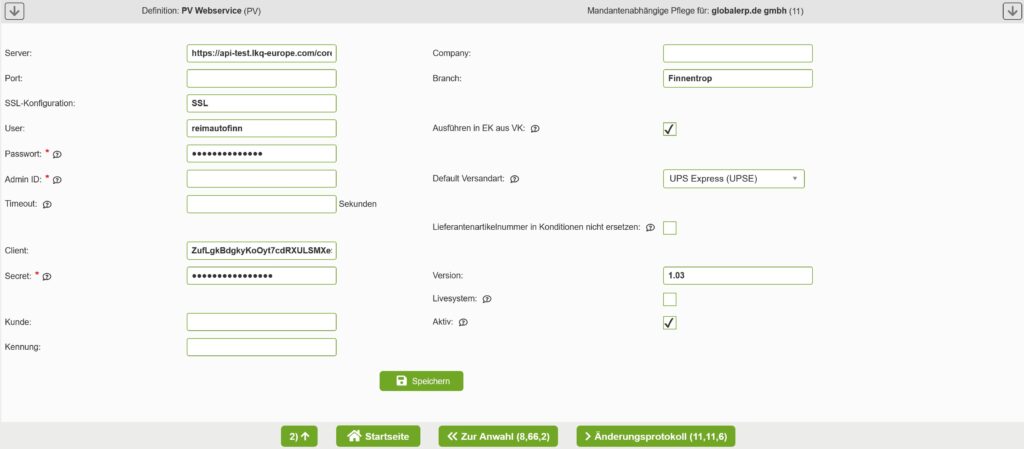Return via Zur Anwahl button
The width and height of the screenshot is (1024, 449).
(x=502, y=436)
